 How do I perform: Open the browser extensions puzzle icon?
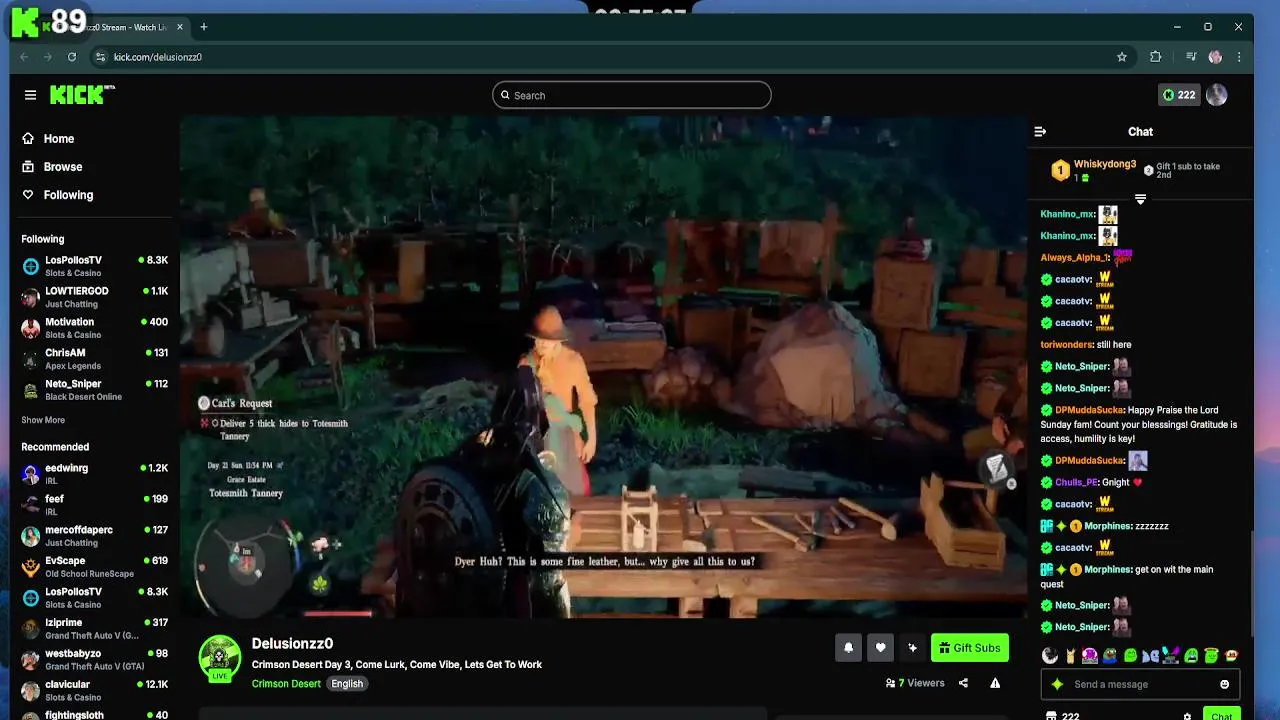coord(1156,57)
